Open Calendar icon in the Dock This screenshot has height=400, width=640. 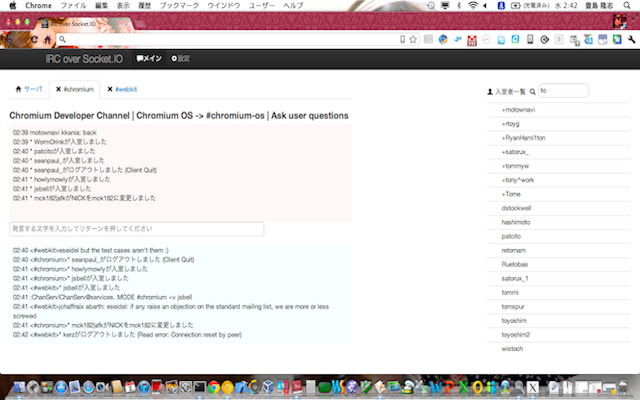tap(130, 387)
